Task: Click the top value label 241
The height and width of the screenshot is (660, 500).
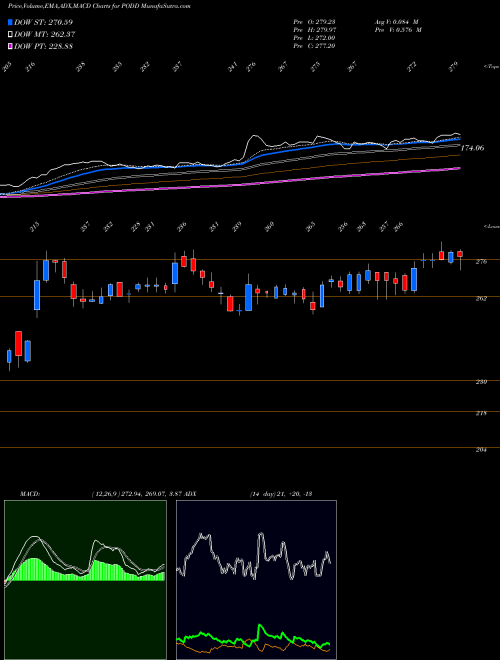Action: 233,67
